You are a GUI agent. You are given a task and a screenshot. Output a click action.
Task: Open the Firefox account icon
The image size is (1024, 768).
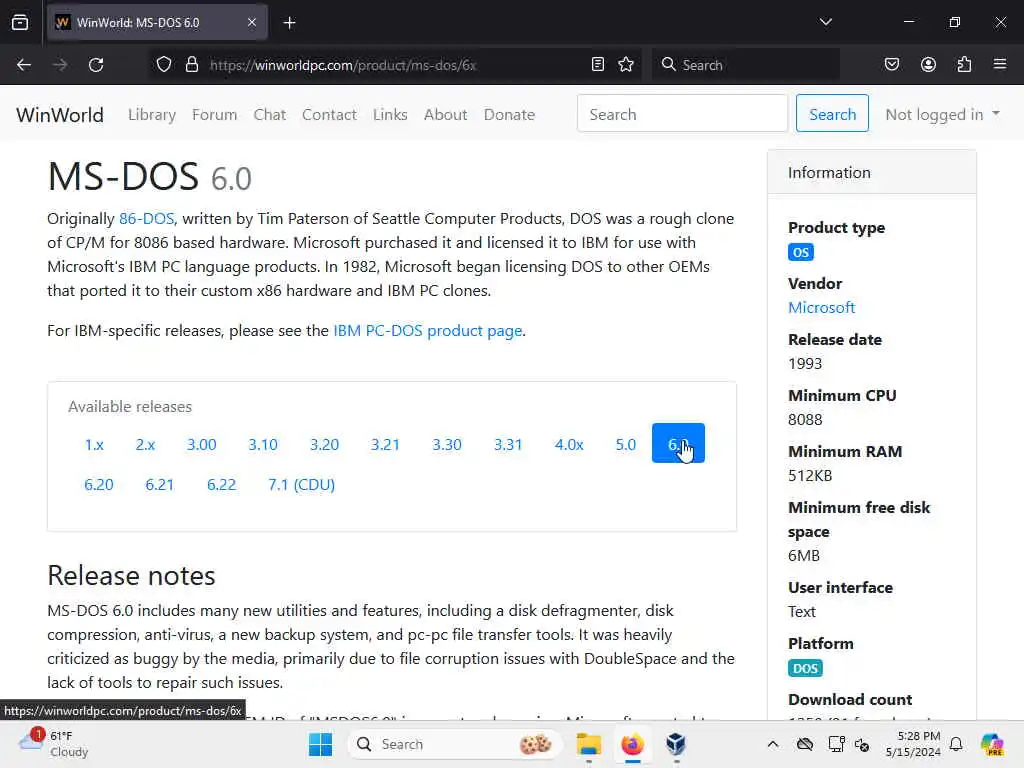click(928, 65)
